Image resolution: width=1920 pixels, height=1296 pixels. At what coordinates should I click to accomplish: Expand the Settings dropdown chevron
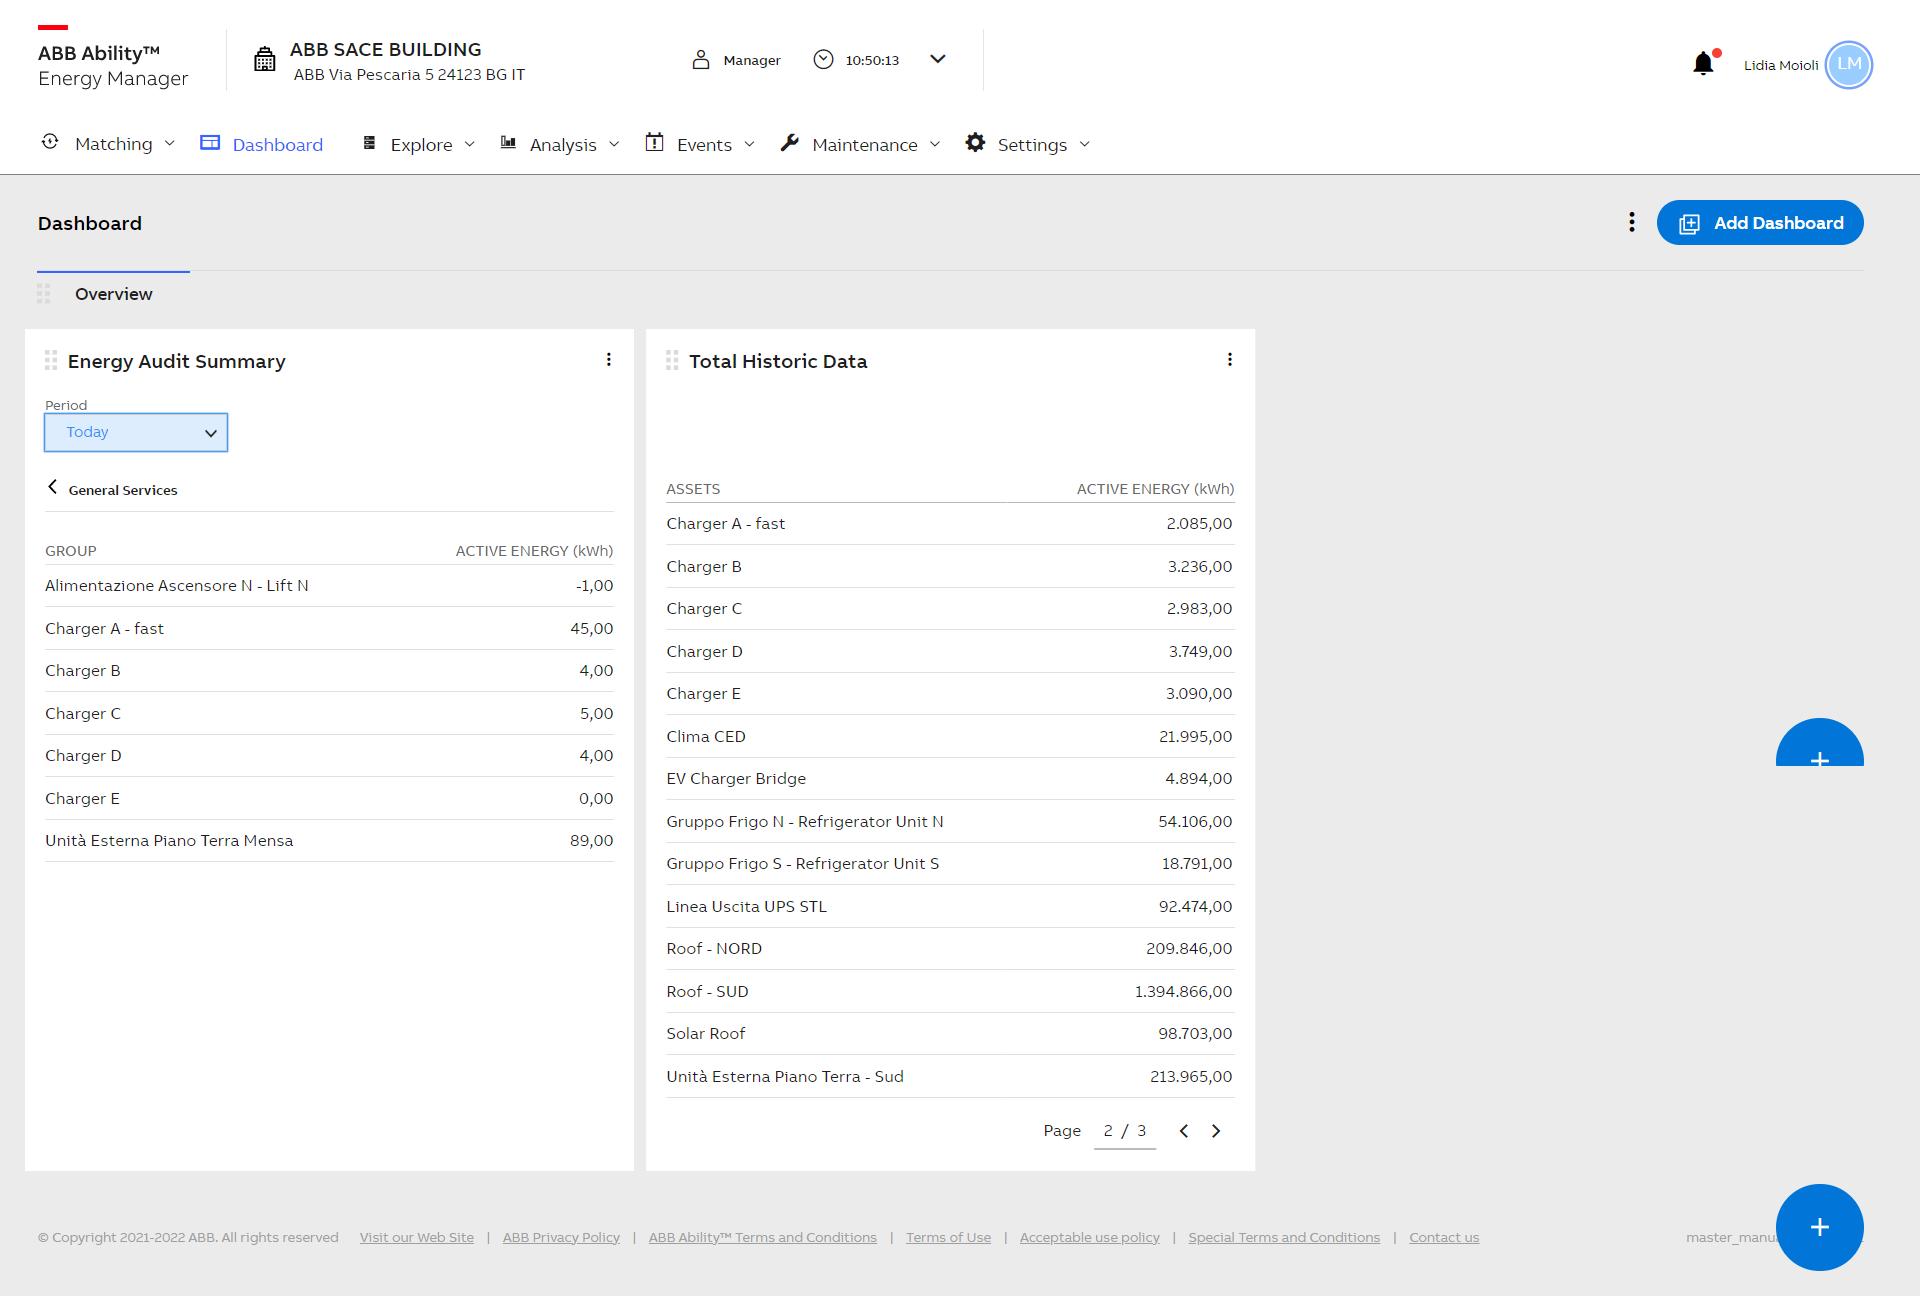(x=1084, y=144)
